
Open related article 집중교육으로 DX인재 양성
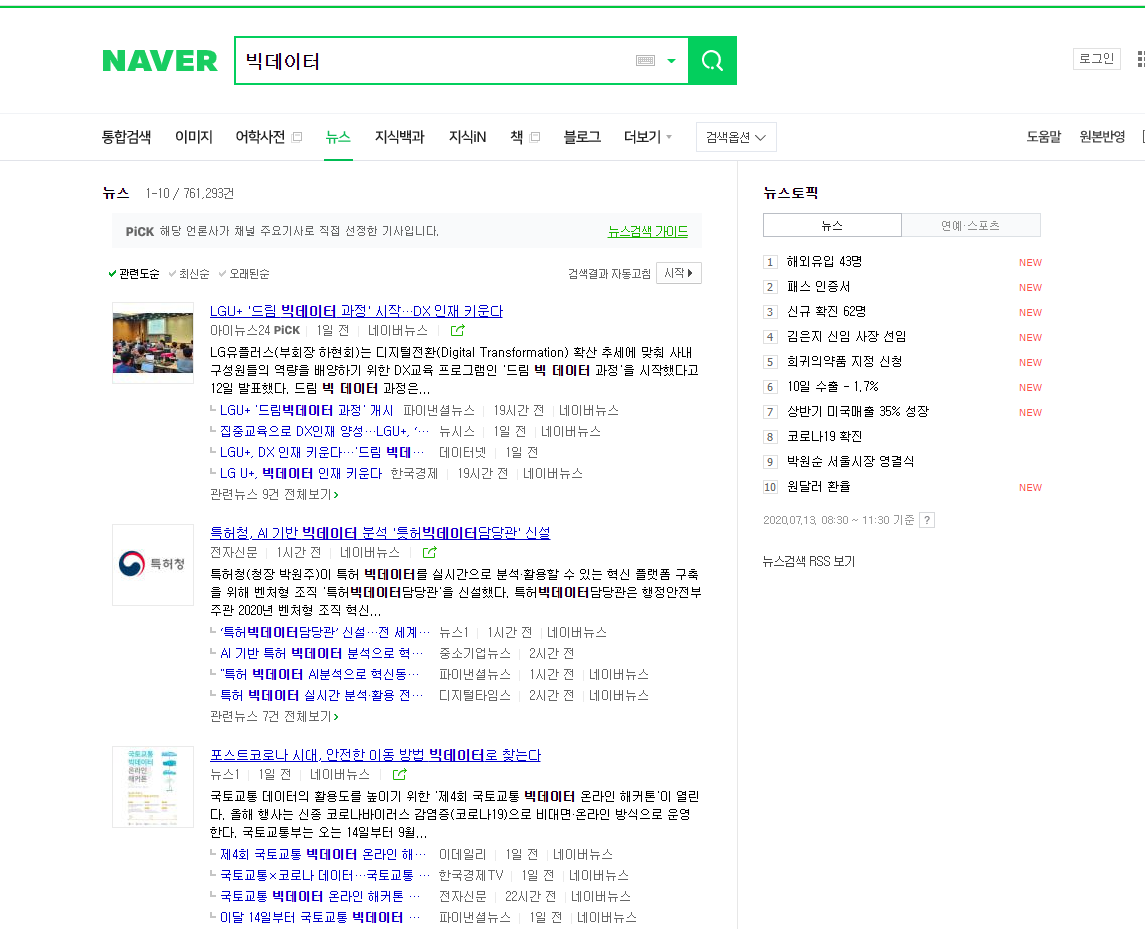(x=325, y=432)
